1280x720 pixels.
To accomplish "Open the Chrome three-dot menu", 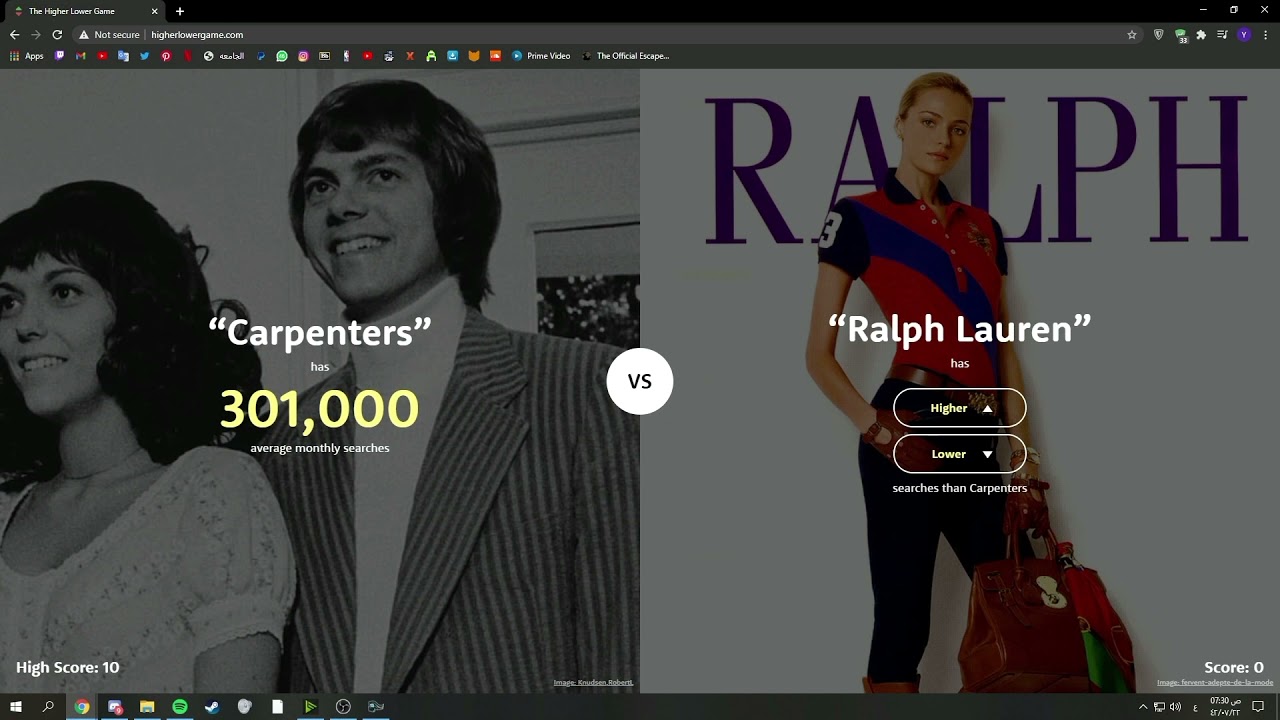I will click(1265, 34).
